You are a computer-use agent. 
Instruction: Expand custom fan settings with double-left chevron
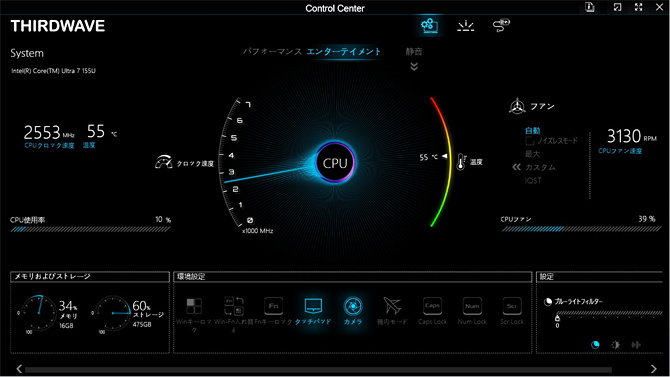[516, 167]
